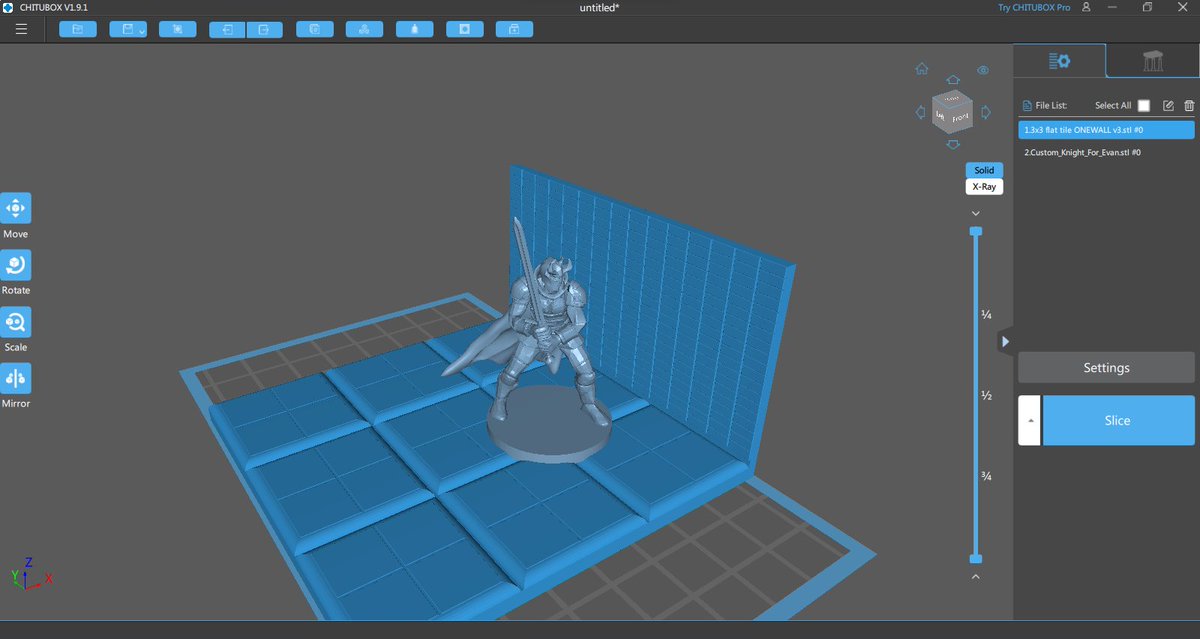This screenshot has width=1200, height=639.
Task: Click the Hollow model toolbar icon
Action: point(414,29)
